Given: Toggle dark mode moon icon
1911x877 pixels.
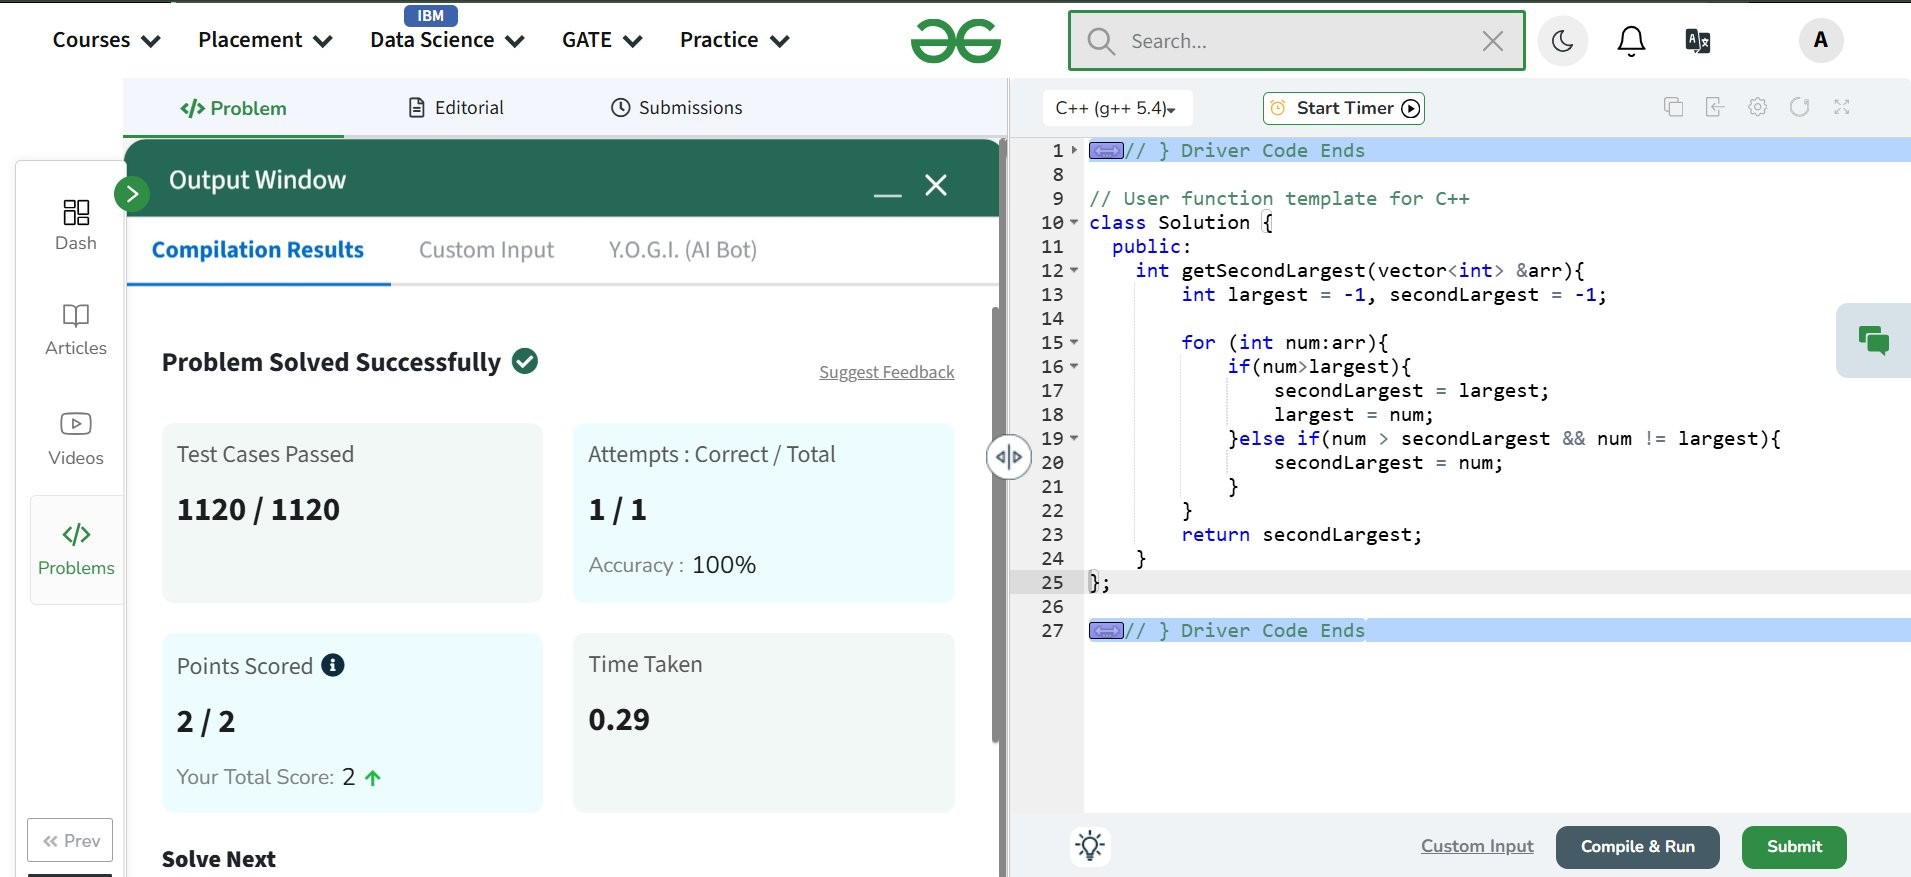Looking at the screenshot, I should coord(1562,41).
